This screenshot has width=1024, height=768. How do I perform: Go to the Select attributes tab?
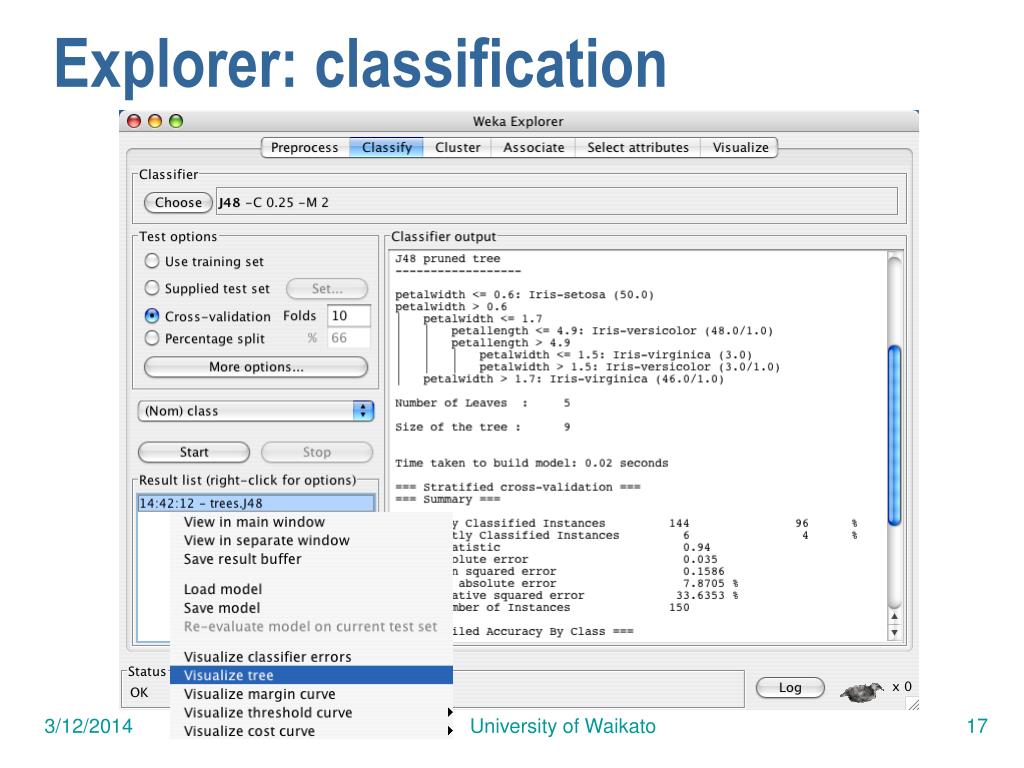(x=637, y=148)
